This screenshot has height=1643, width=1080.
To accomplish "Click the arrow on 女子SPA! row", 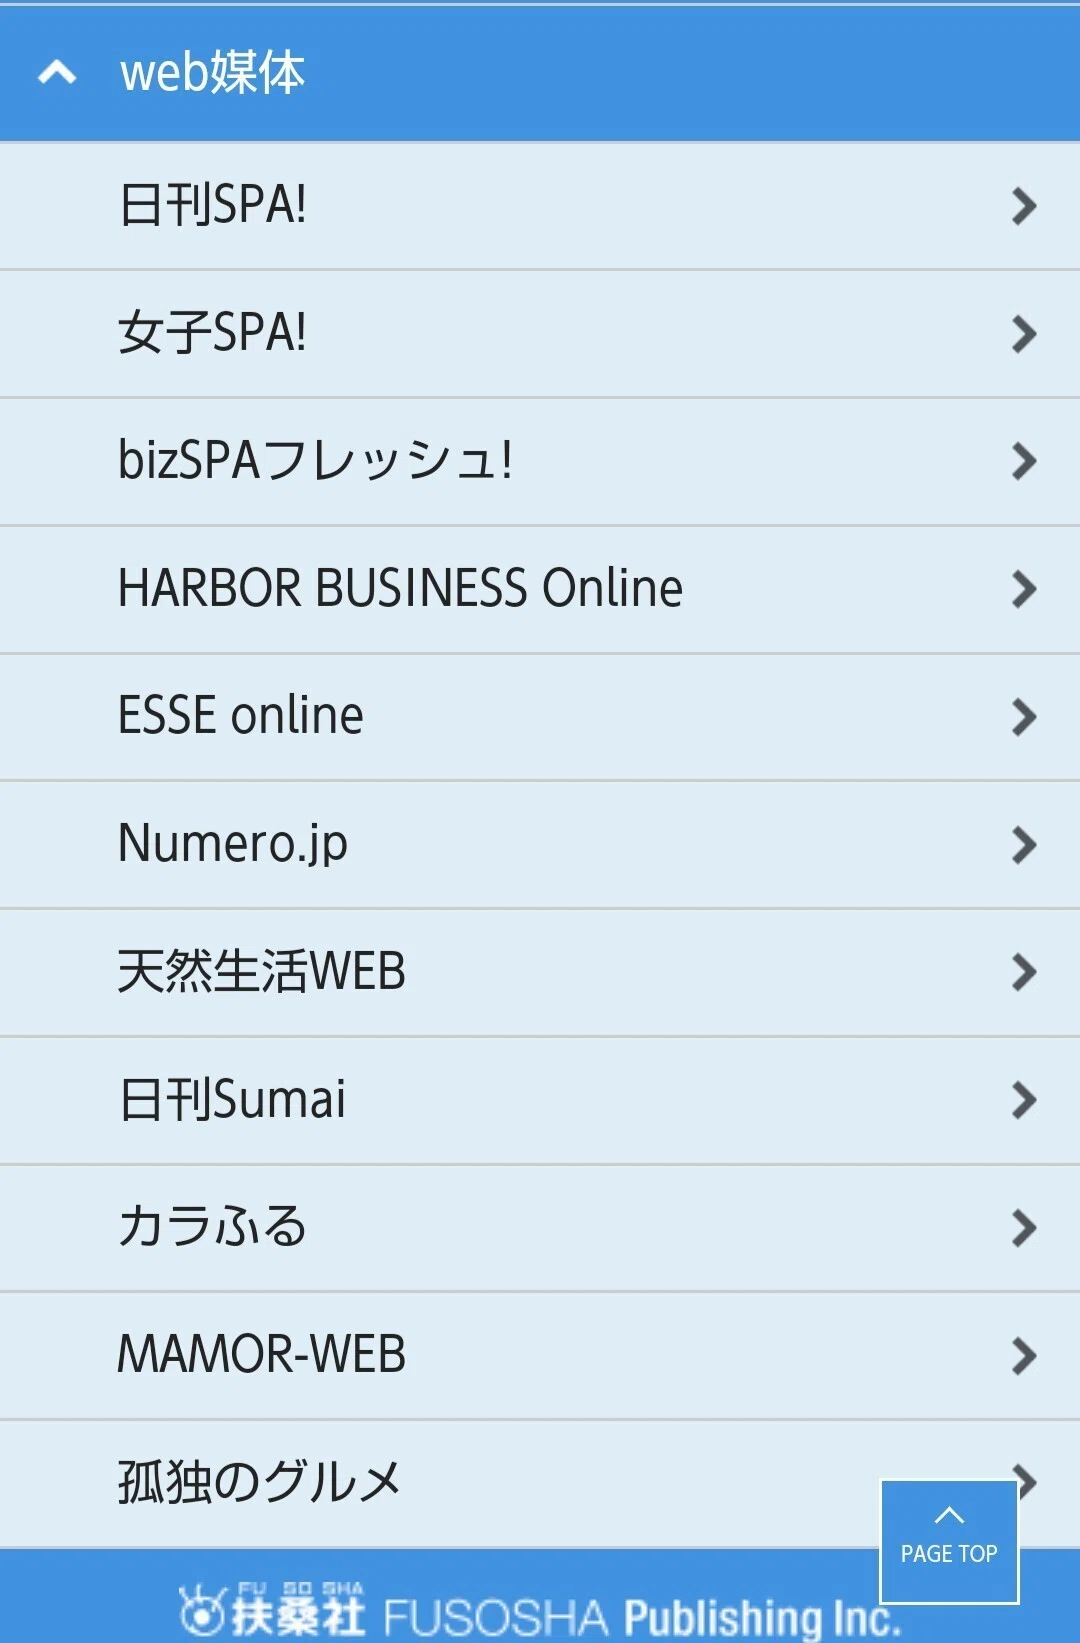I will [1023, 334].
